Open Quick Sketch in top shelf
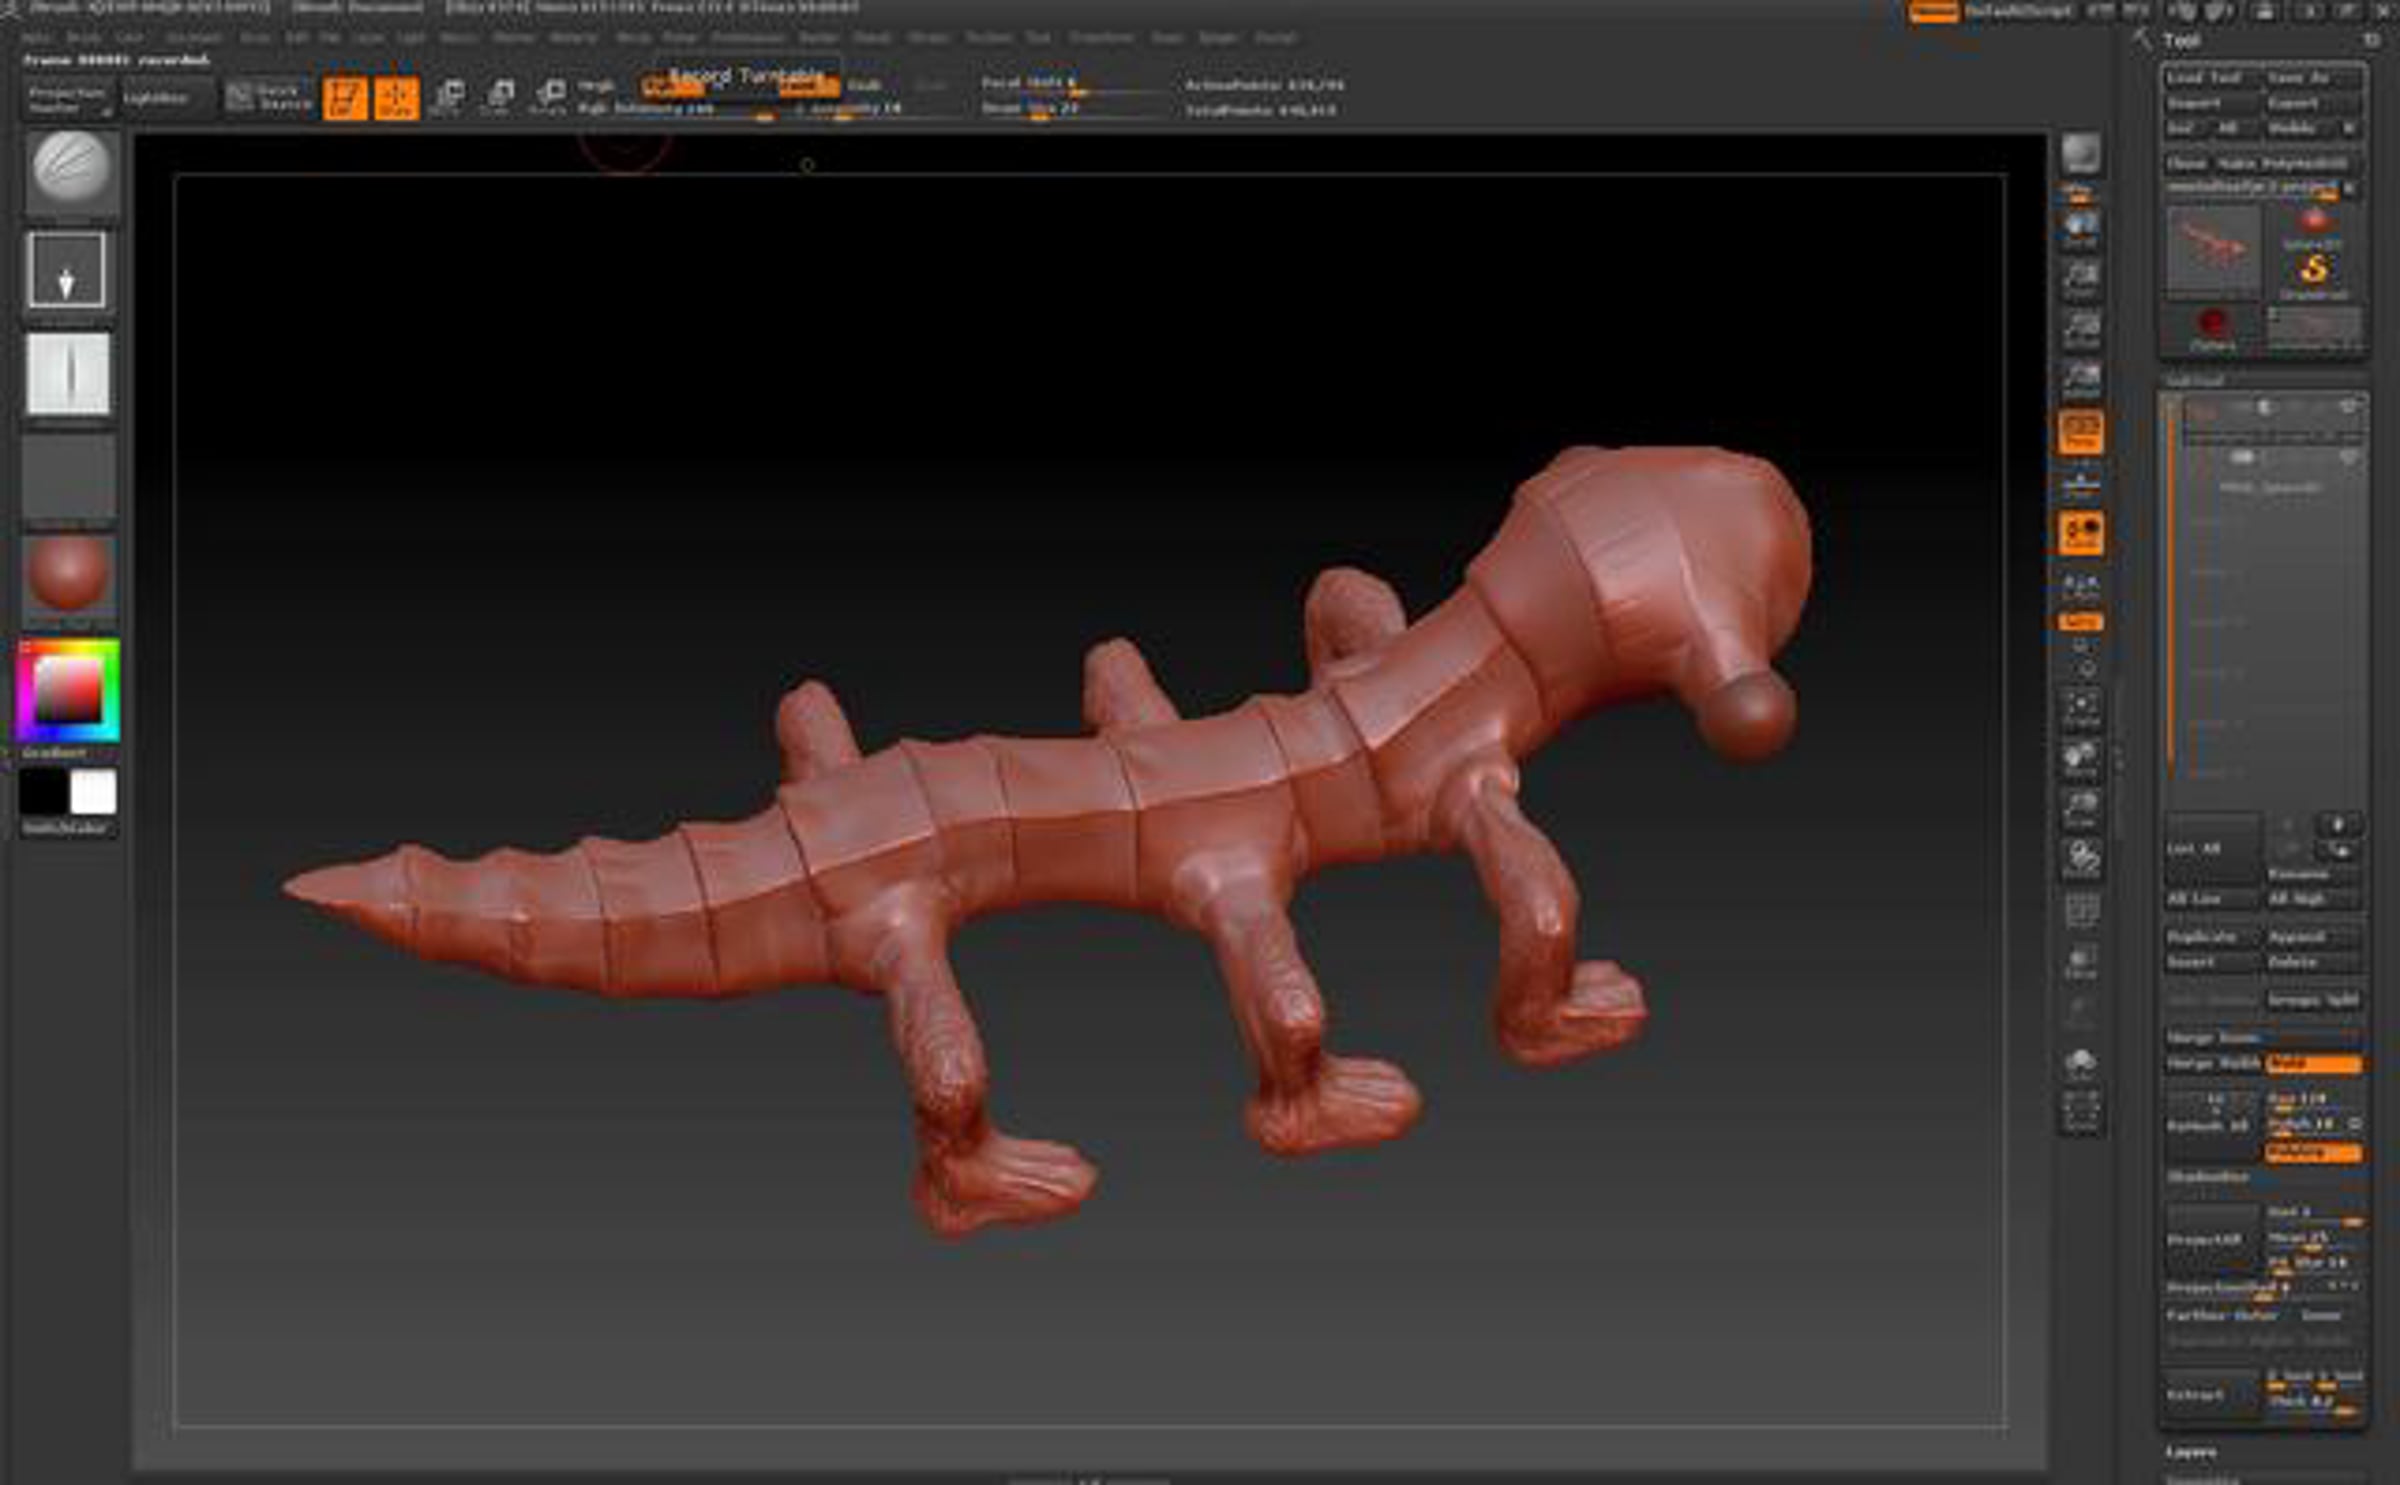 tap(268, 97)
